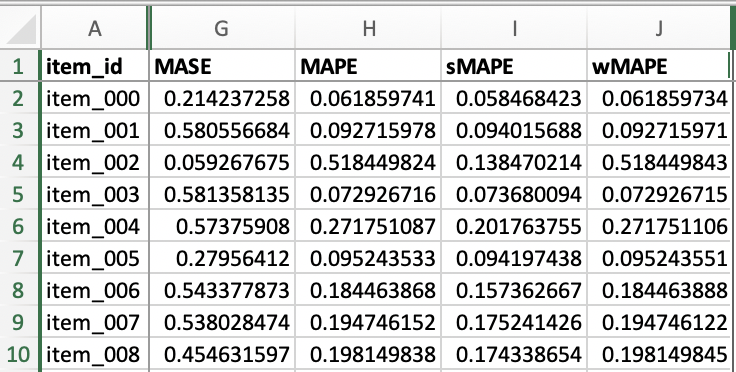Click the sMAPE header cell
This screenshot has height=372, width=736.
tap(514, 66)
